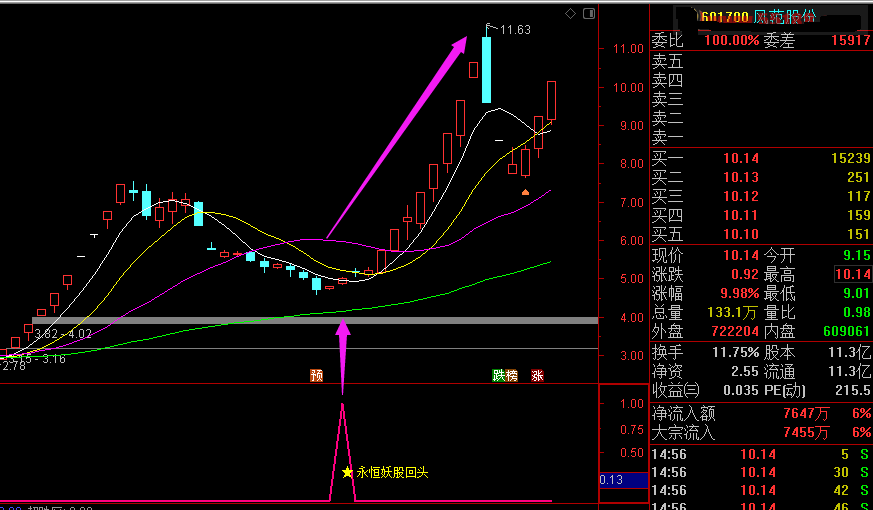Click the boxed 最高 value 10.14
Screen dimensions: 873x510
coord(852,274)
